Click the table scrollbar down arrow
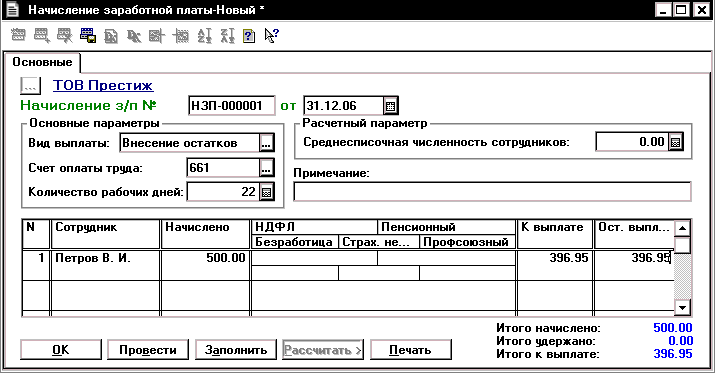The height and width of the screenshot is (374, 717). click(682, 307)
